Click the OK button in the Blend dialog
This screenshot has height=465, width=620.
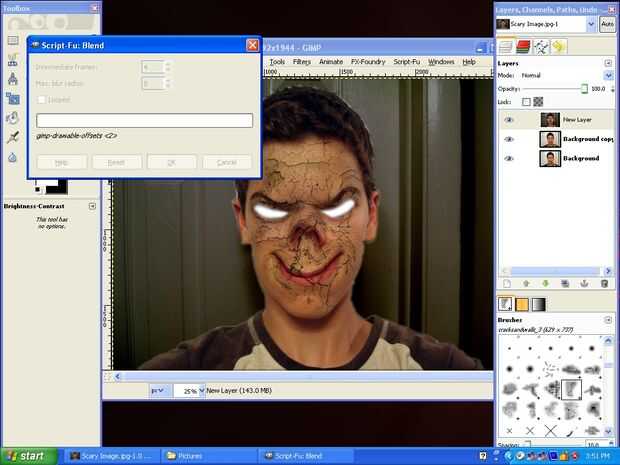[x=172, y=163]
